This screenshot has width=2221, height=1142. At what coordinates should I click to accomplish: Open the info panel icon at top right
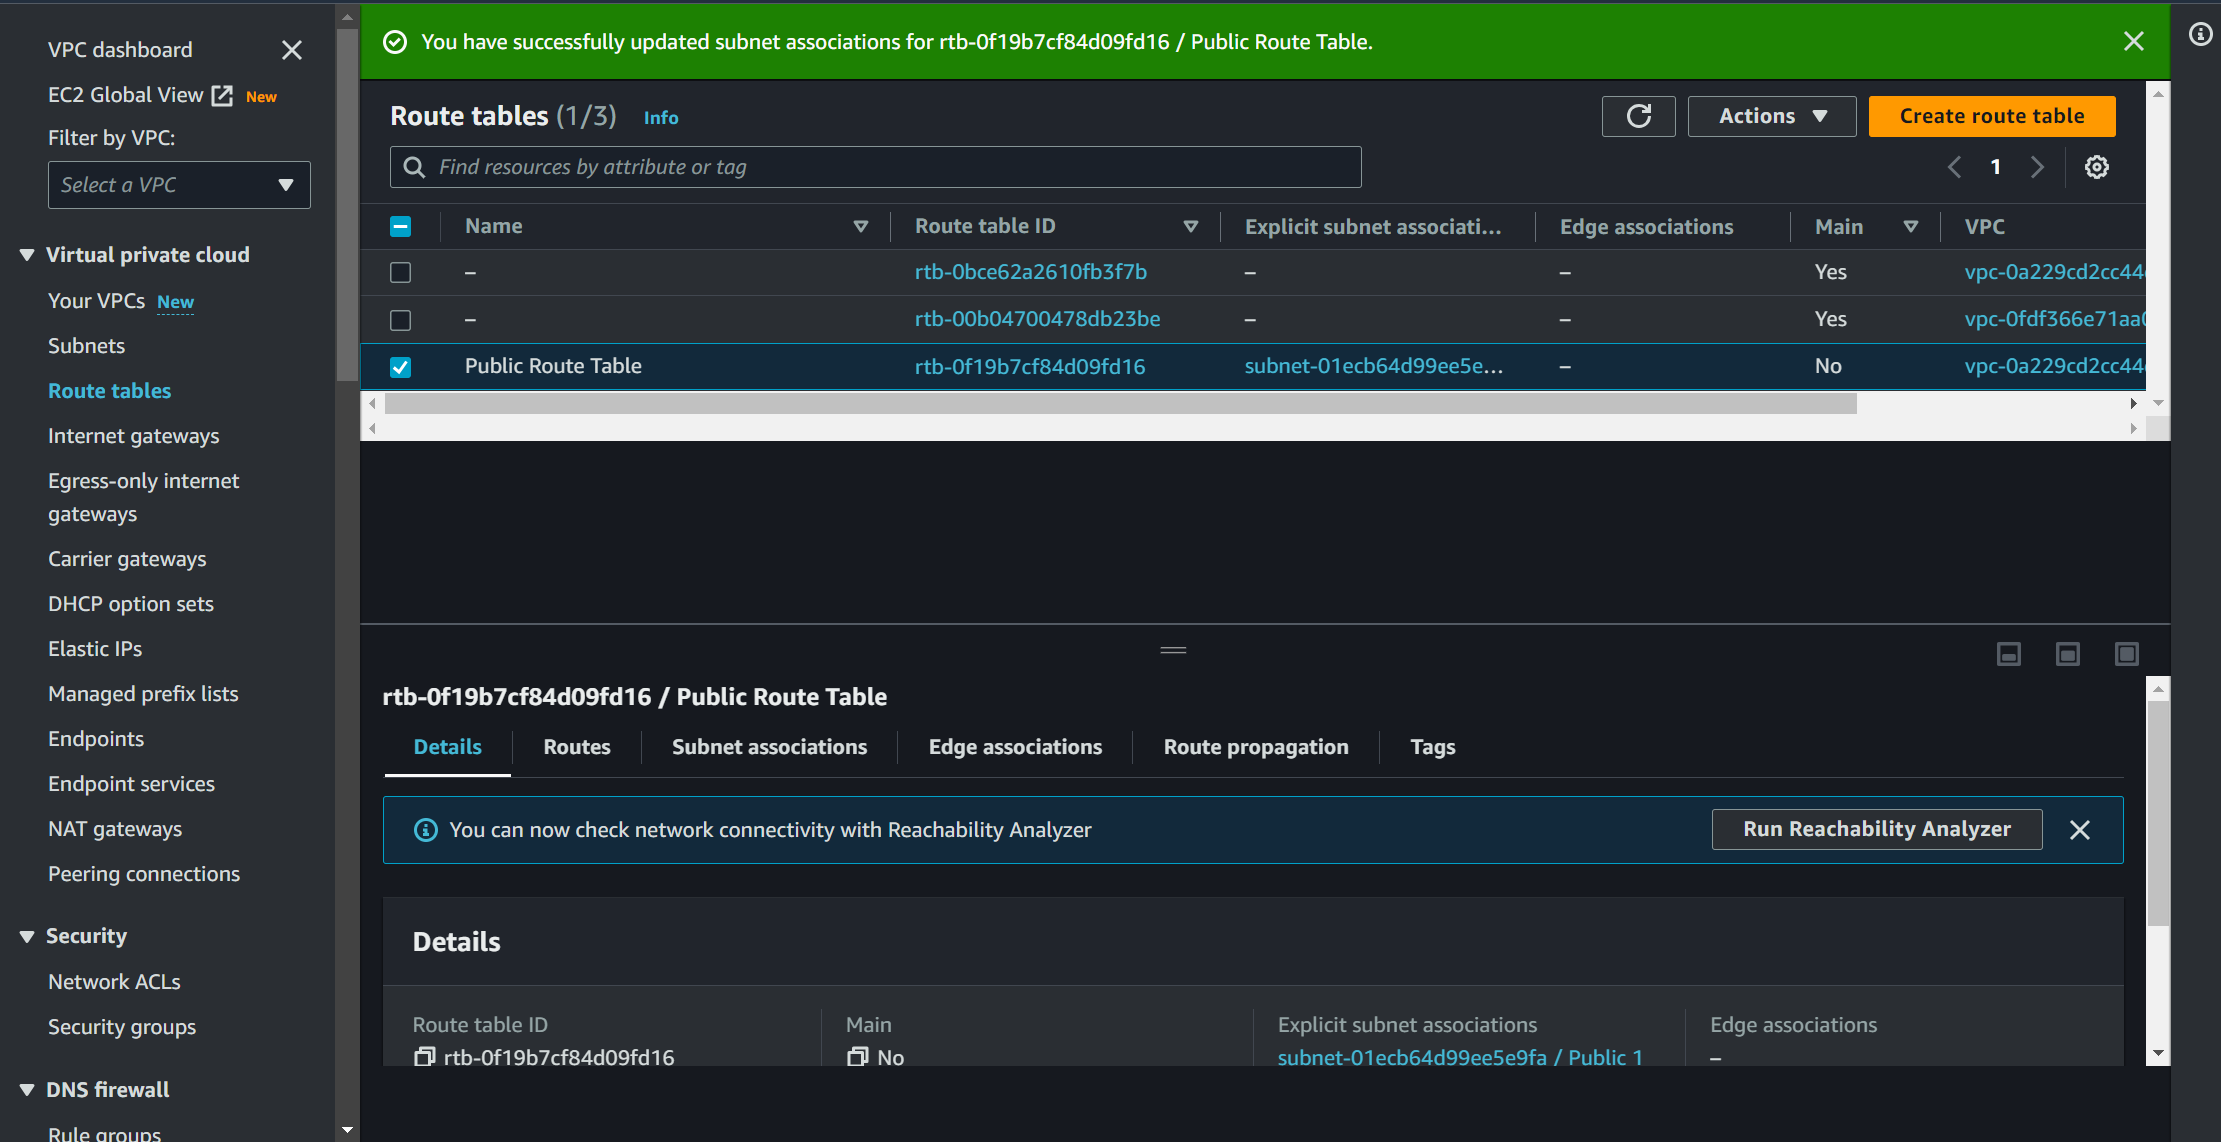(x=2200, y=35)
